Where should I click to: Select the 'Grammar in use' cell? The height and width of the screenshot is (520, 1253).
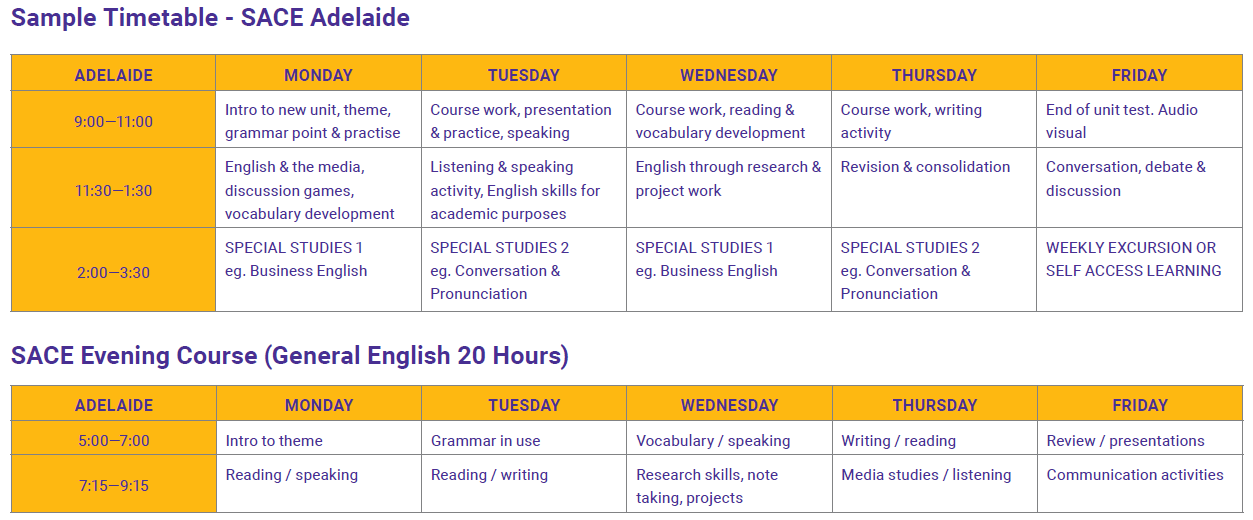pyautogui.click(x=485, y=440)
